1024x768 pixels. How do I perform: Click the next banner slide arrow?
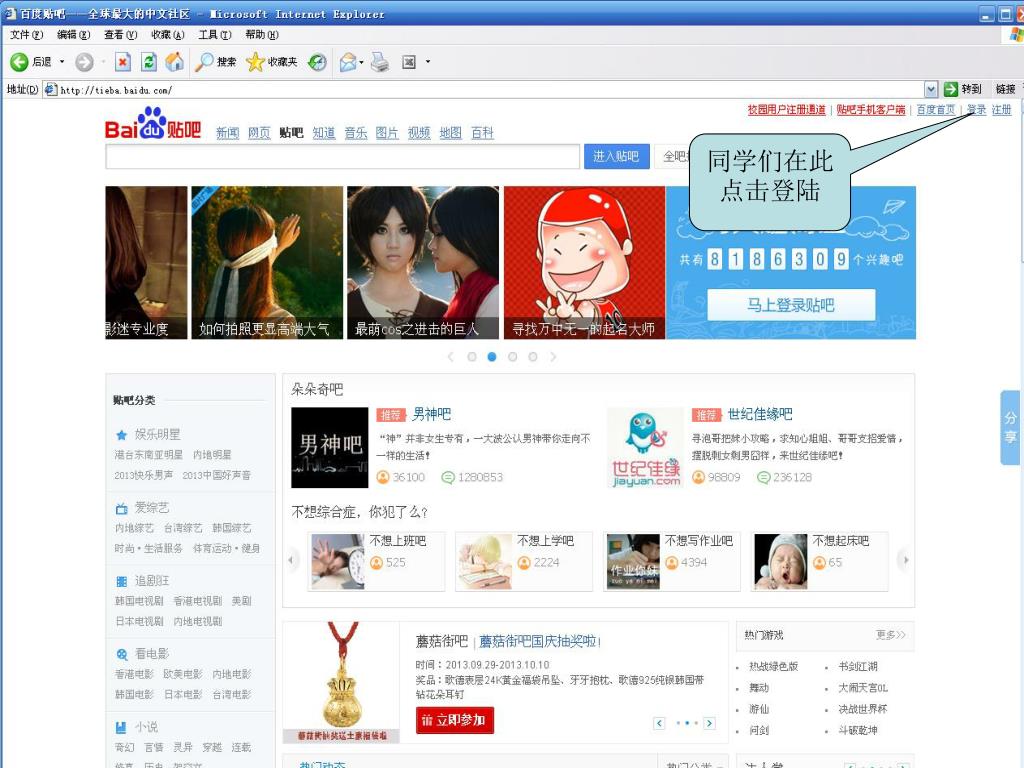(x=553, y=357)
